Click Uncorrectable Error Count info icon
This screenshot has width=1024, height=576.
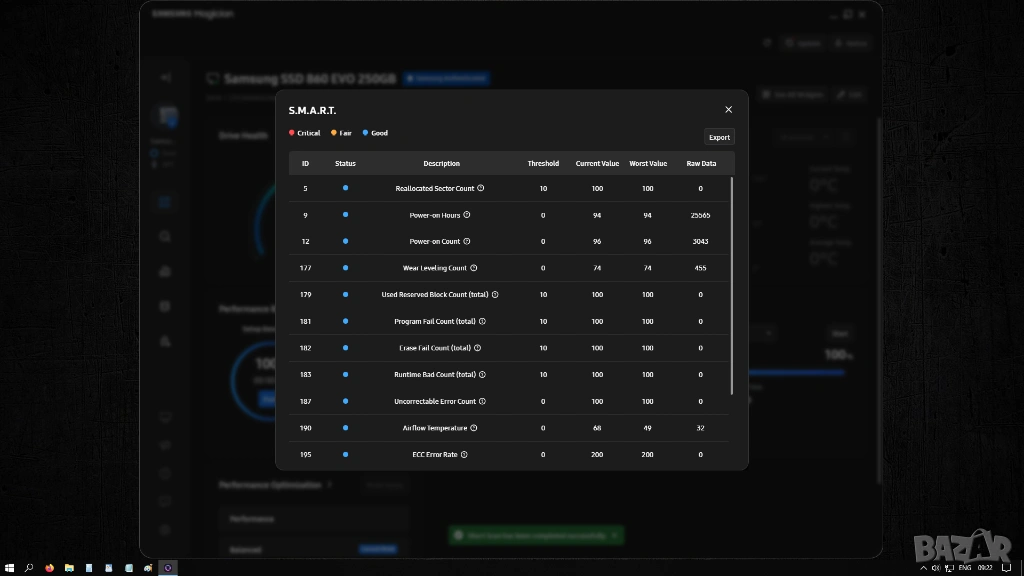tap(483, 401)
